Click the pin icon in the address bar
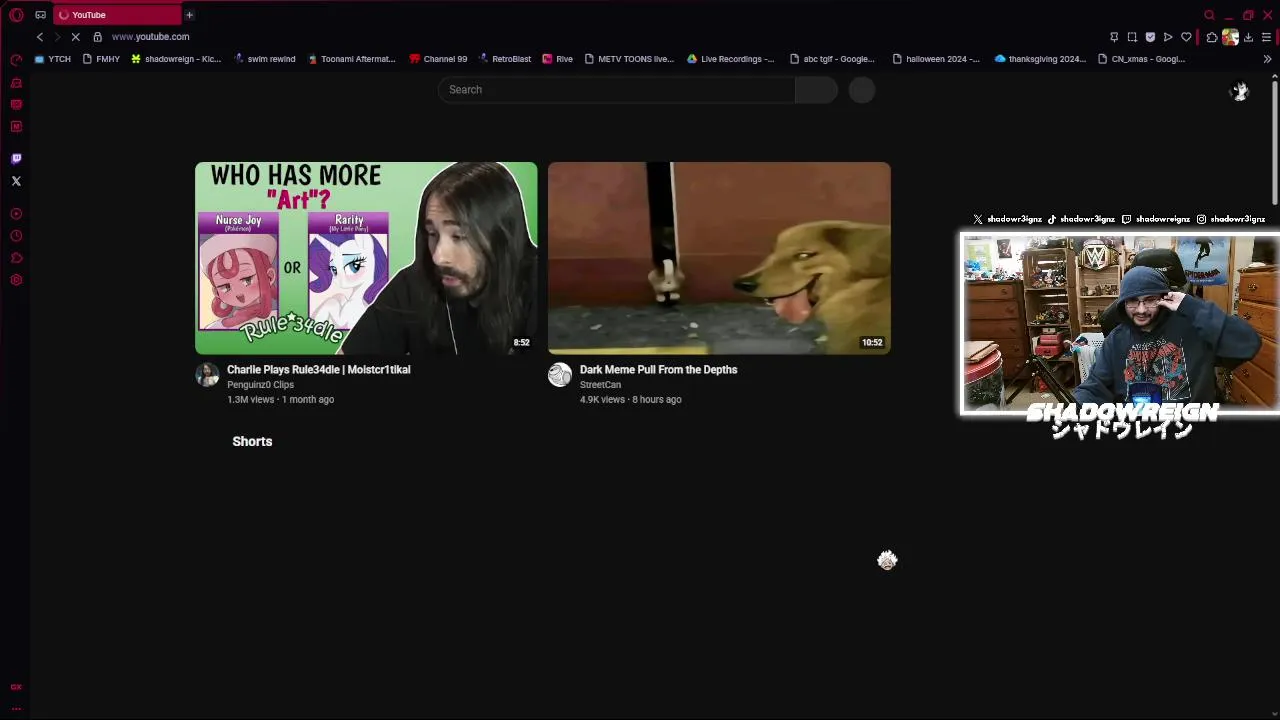 pyautogui.click(x=1114, y=37)
